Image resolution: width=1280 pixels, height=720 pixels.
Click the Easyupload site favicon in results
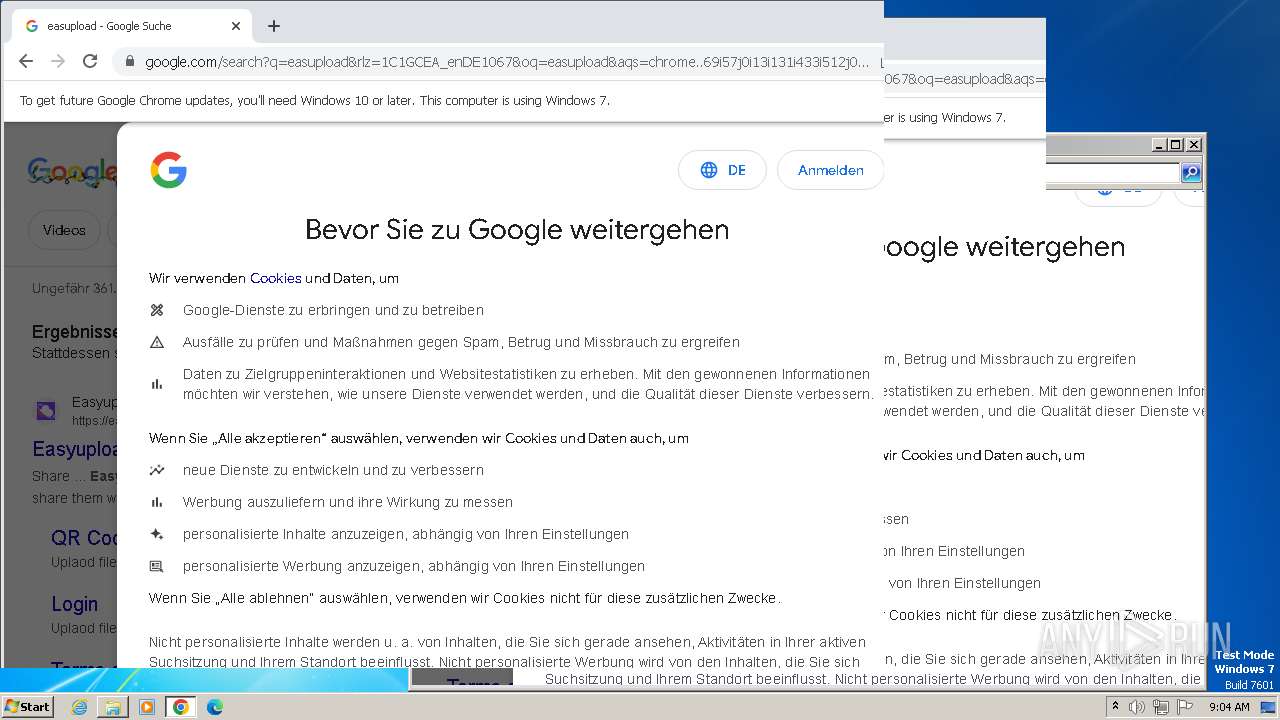point(46,410)
